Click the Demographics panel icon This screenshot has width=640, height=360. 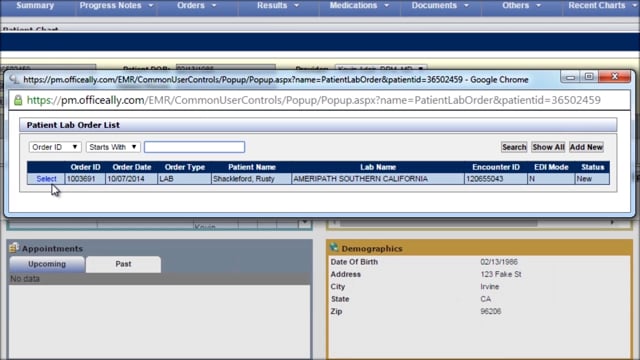point(334,247)
